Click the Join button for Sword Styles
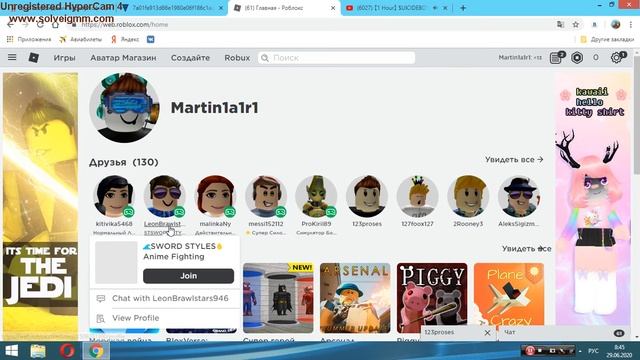This screenshot has height=360, width=640. coord(189,276)
